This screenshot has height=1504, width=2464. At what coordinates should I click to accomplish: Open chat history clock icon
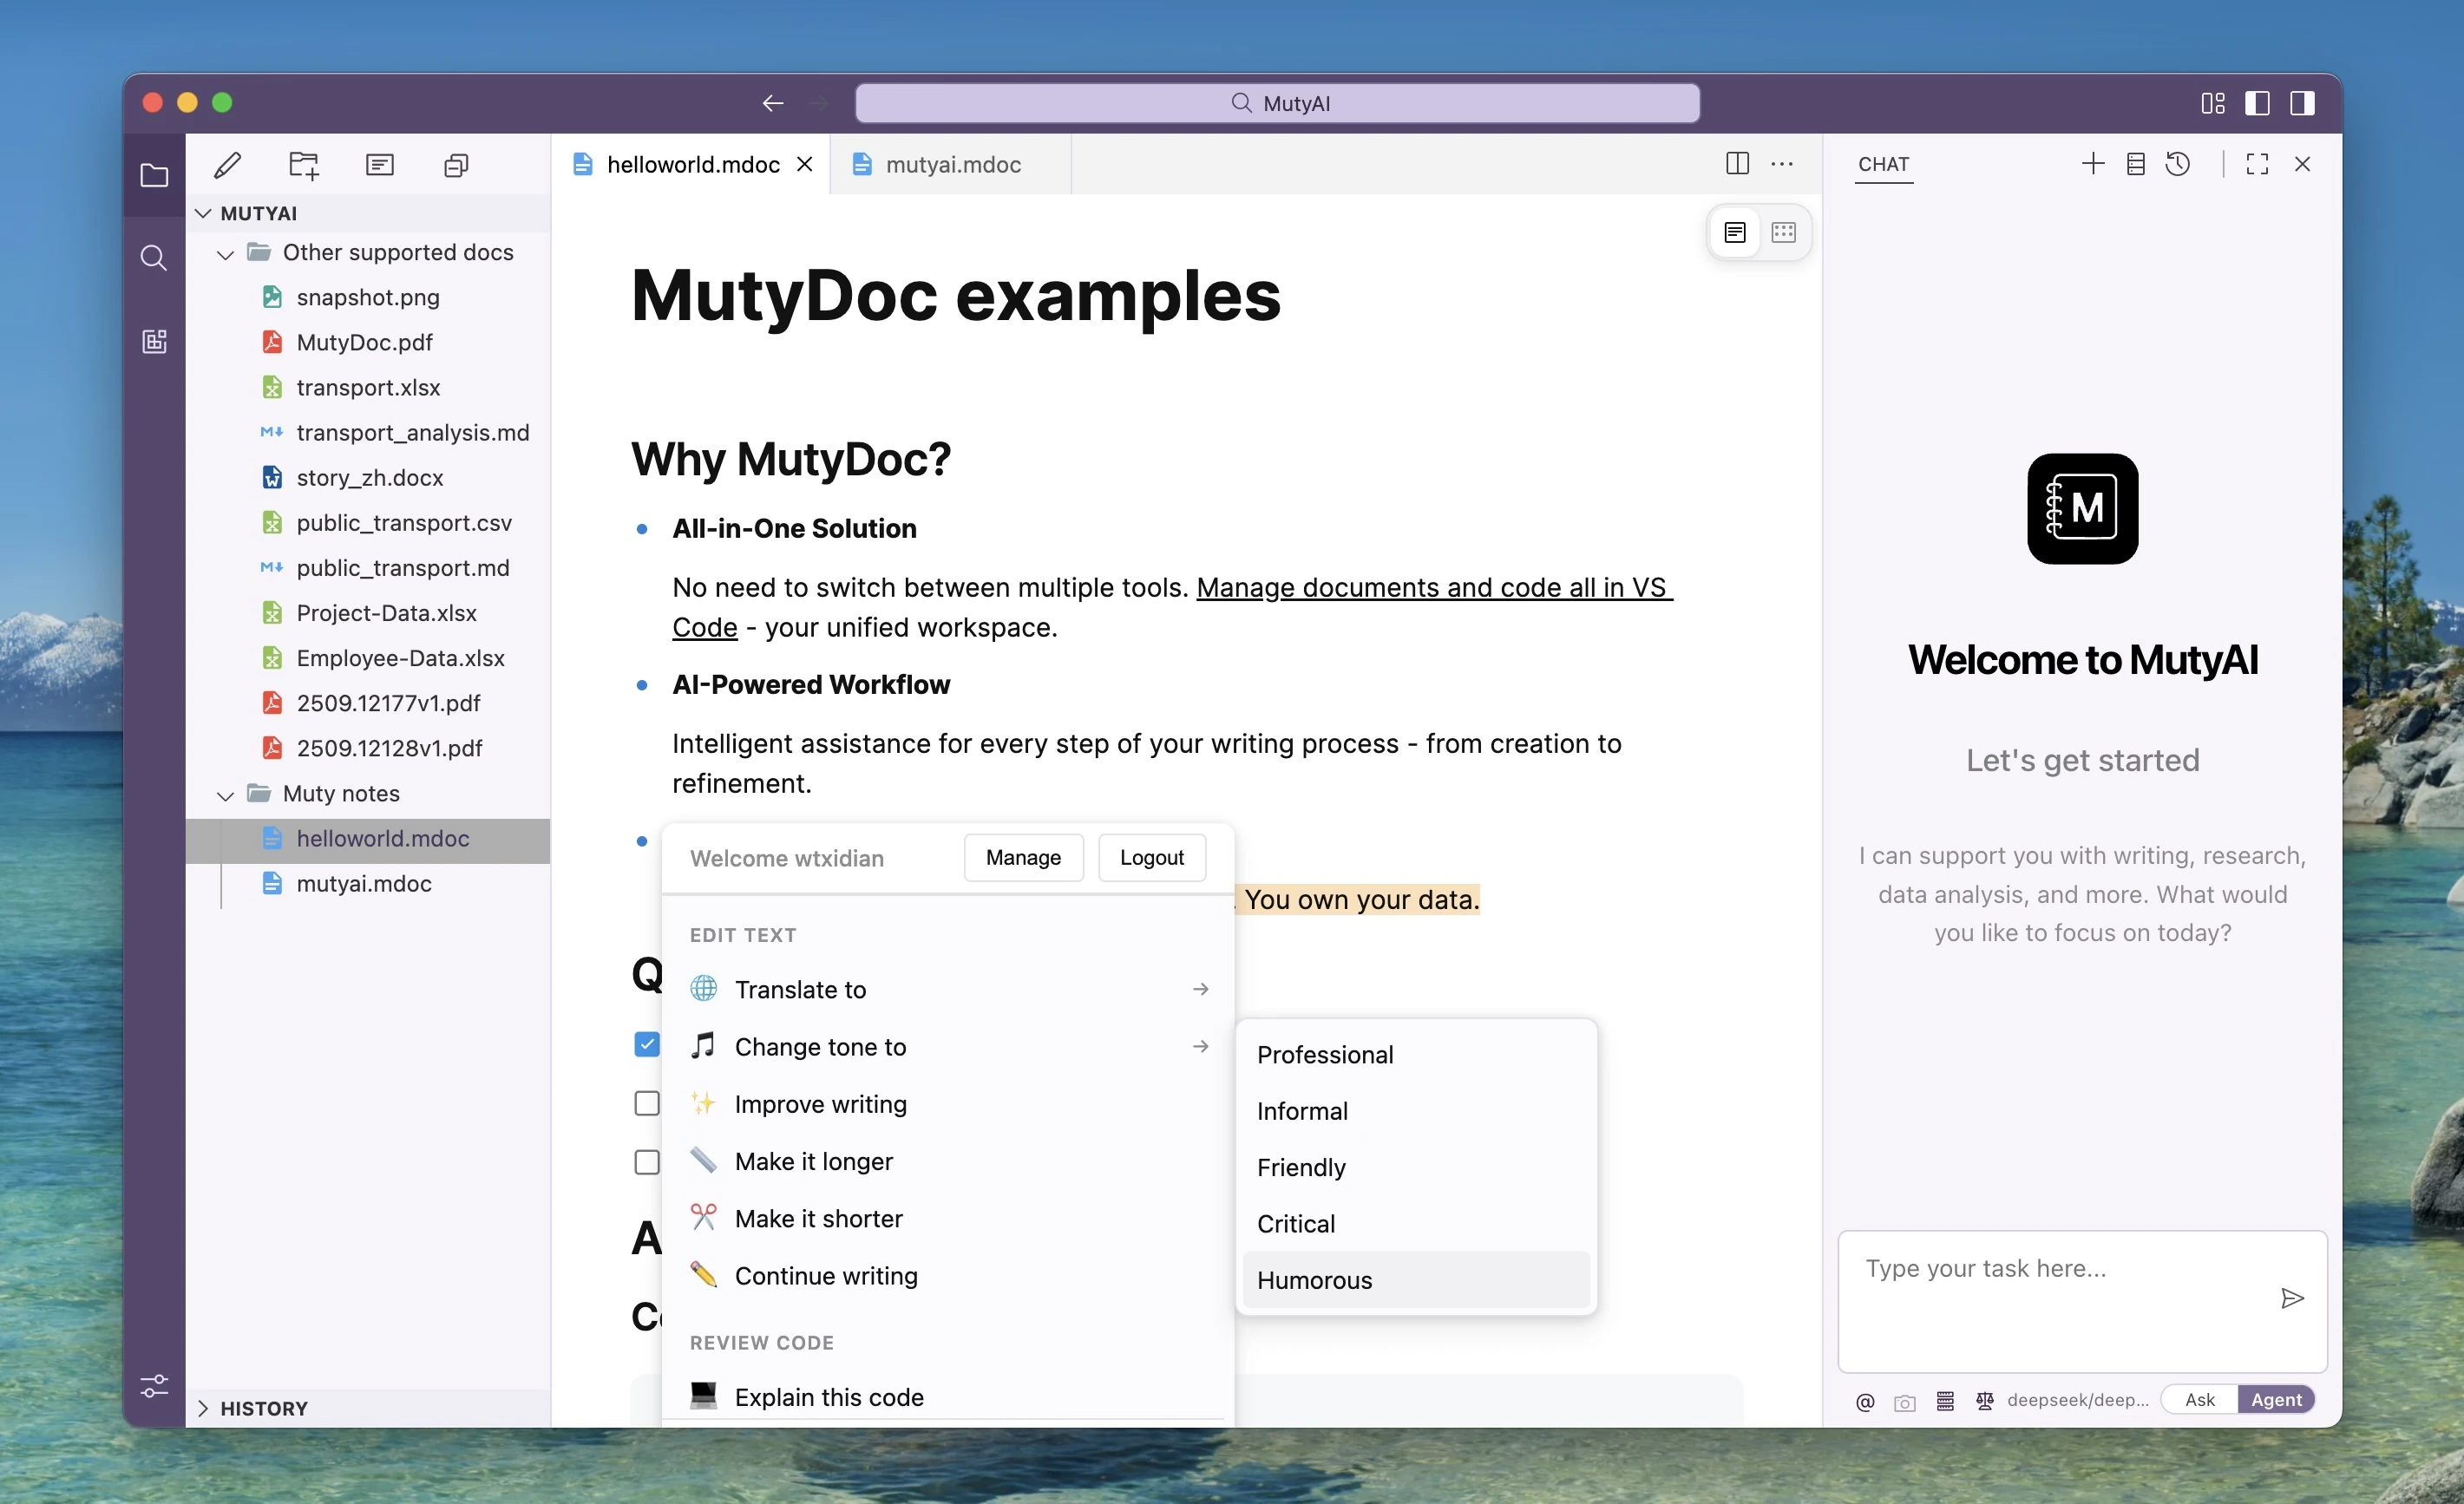(x=2178, y=164)
